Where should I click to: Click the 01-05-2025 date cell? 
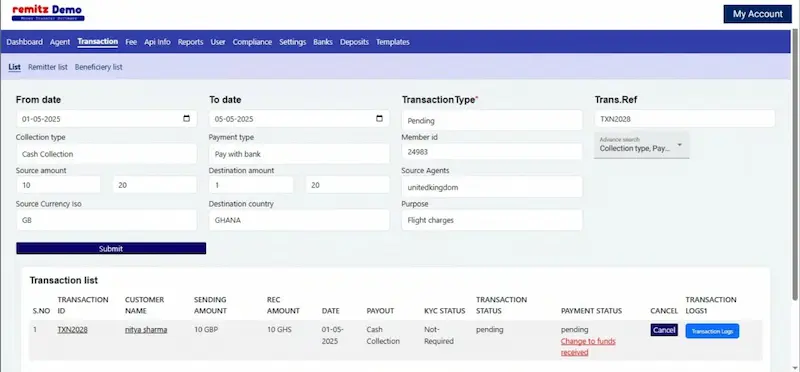point(333,335)
